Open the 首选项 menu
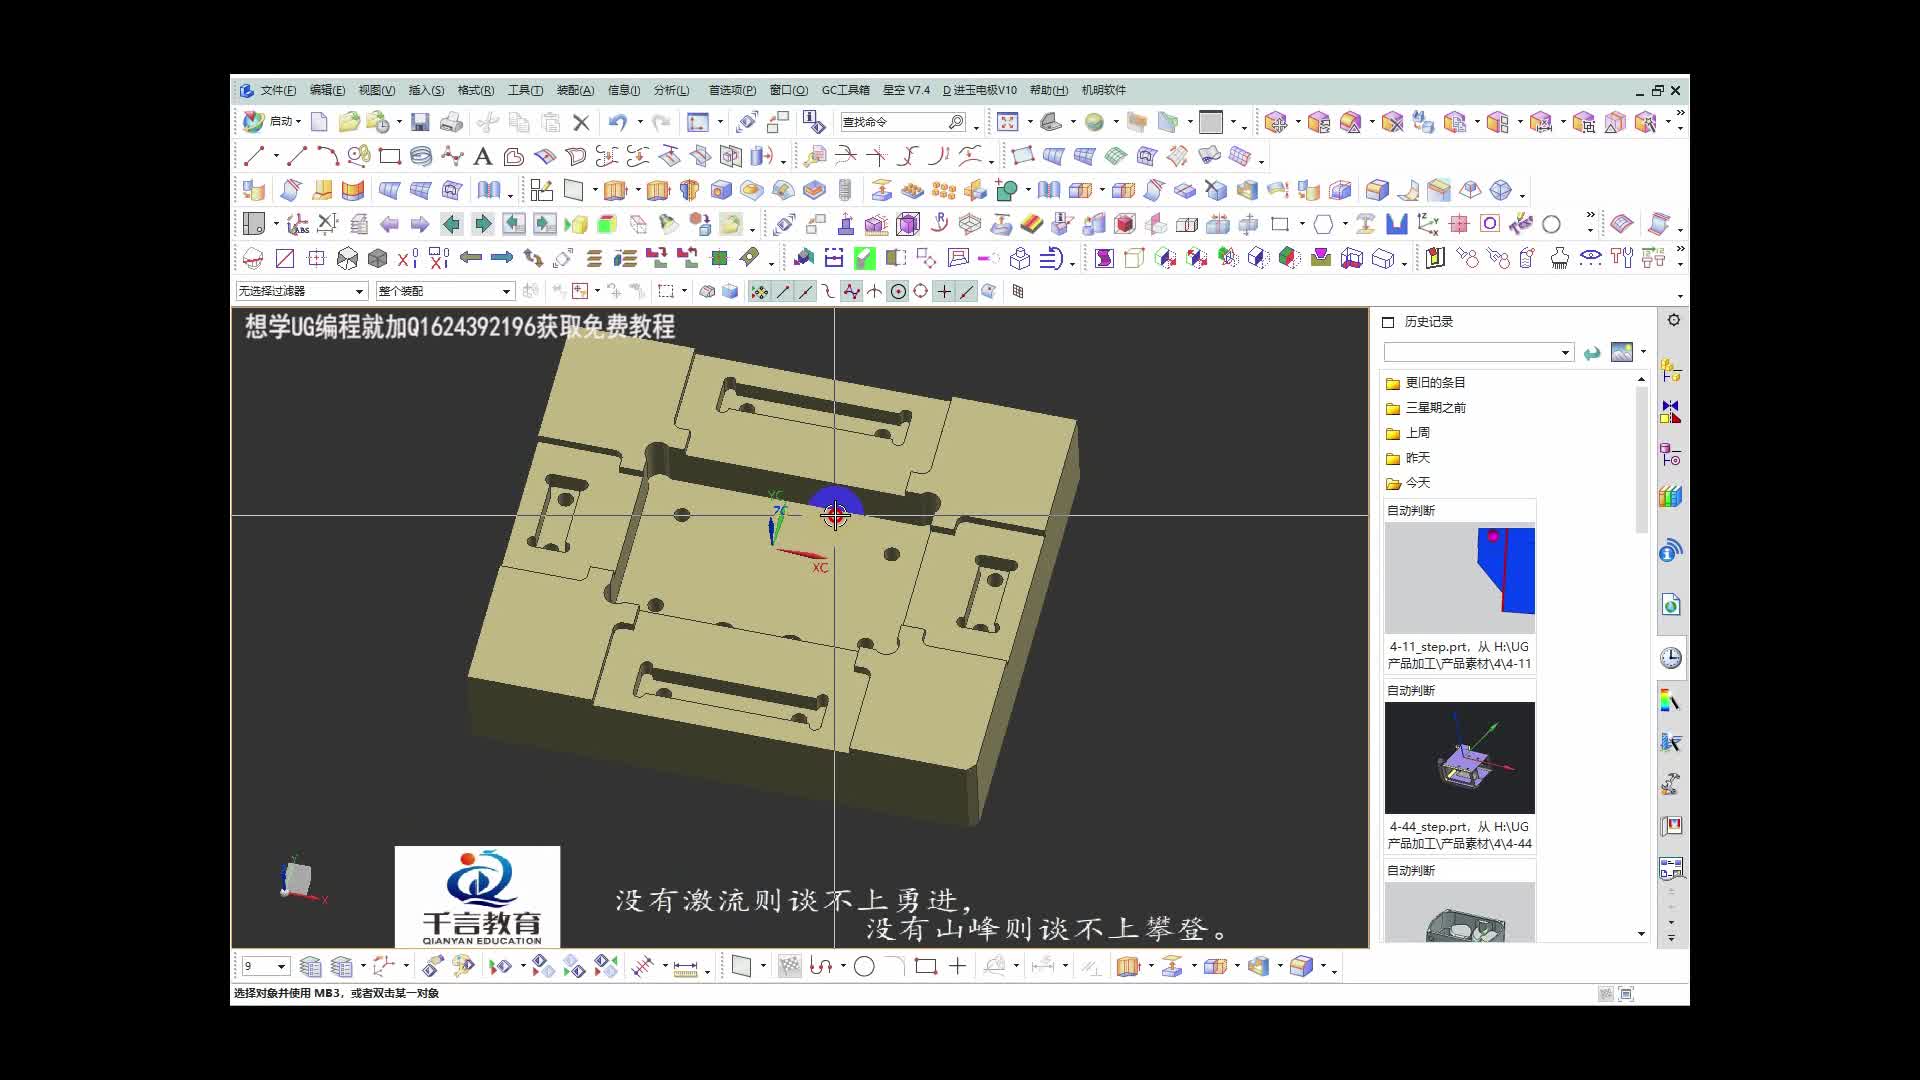 coord(731,90)
